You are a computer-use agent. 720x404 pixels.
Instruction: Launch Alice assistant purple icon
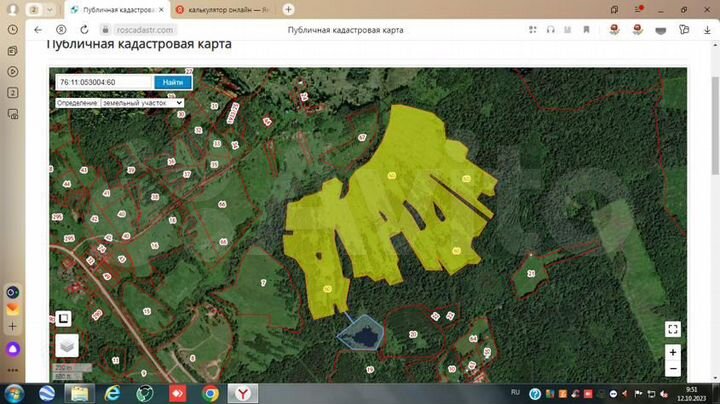(13, 349)
